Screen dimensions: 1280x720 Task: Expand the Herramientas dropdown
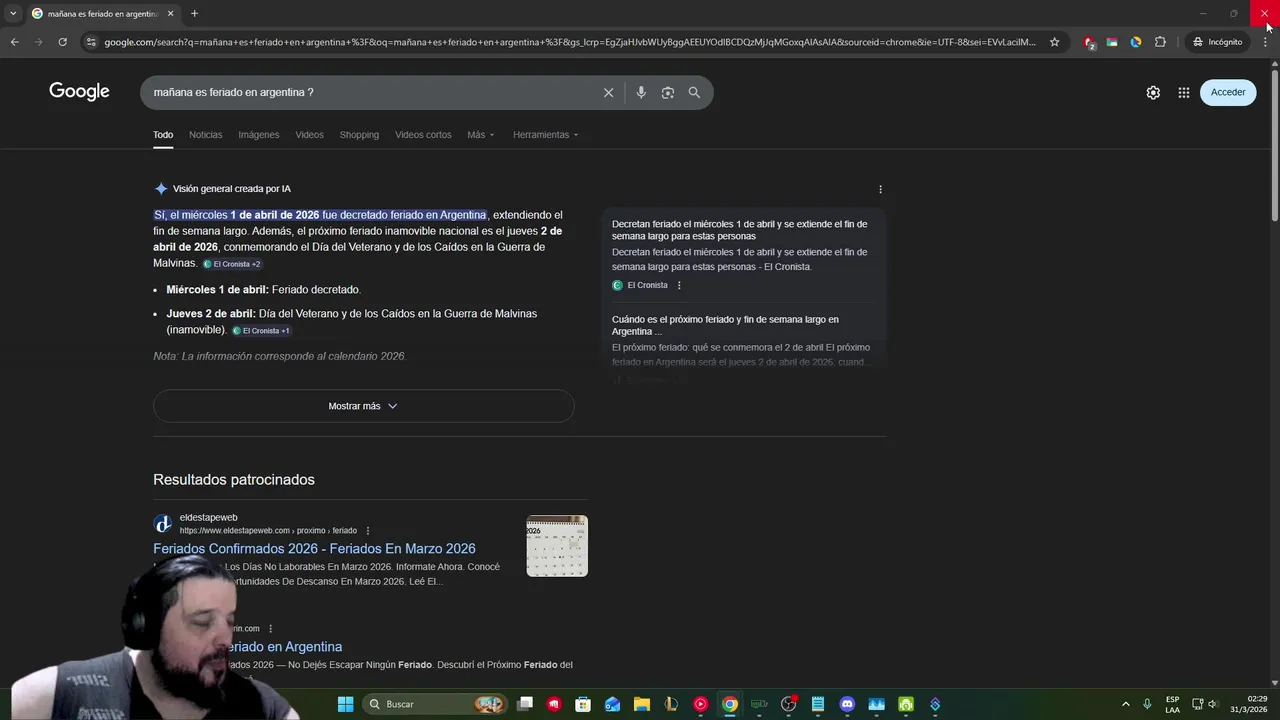pos(545,135)
